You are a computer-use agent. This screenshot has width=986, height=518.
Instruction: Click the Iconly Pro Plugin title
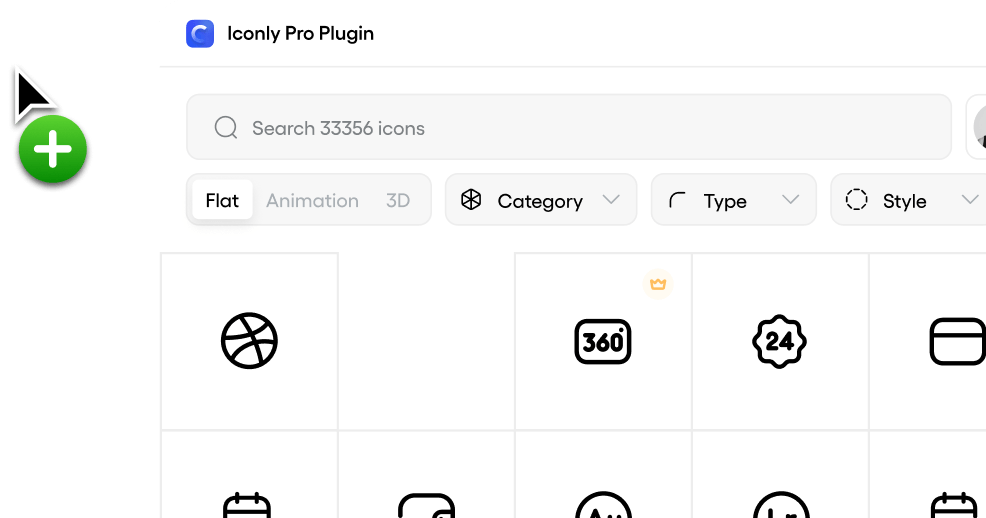[x=300, y=34]
